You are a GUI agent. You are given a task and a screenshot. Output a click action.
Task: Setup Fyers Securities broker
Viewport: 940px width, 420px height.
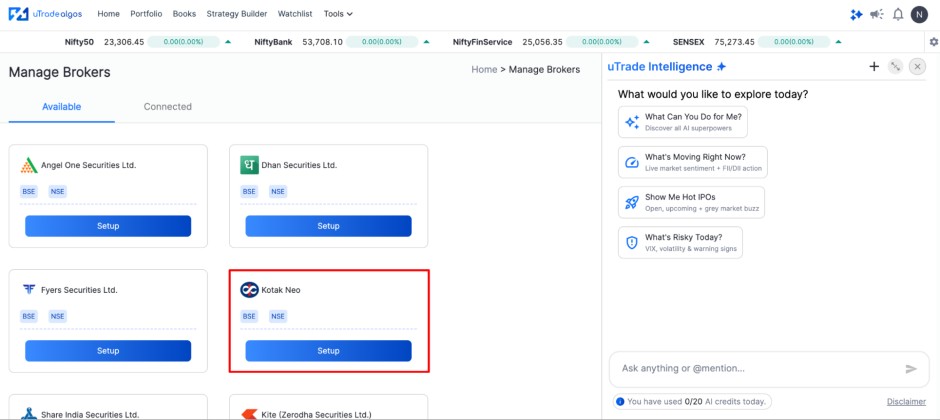click(108, 351)
